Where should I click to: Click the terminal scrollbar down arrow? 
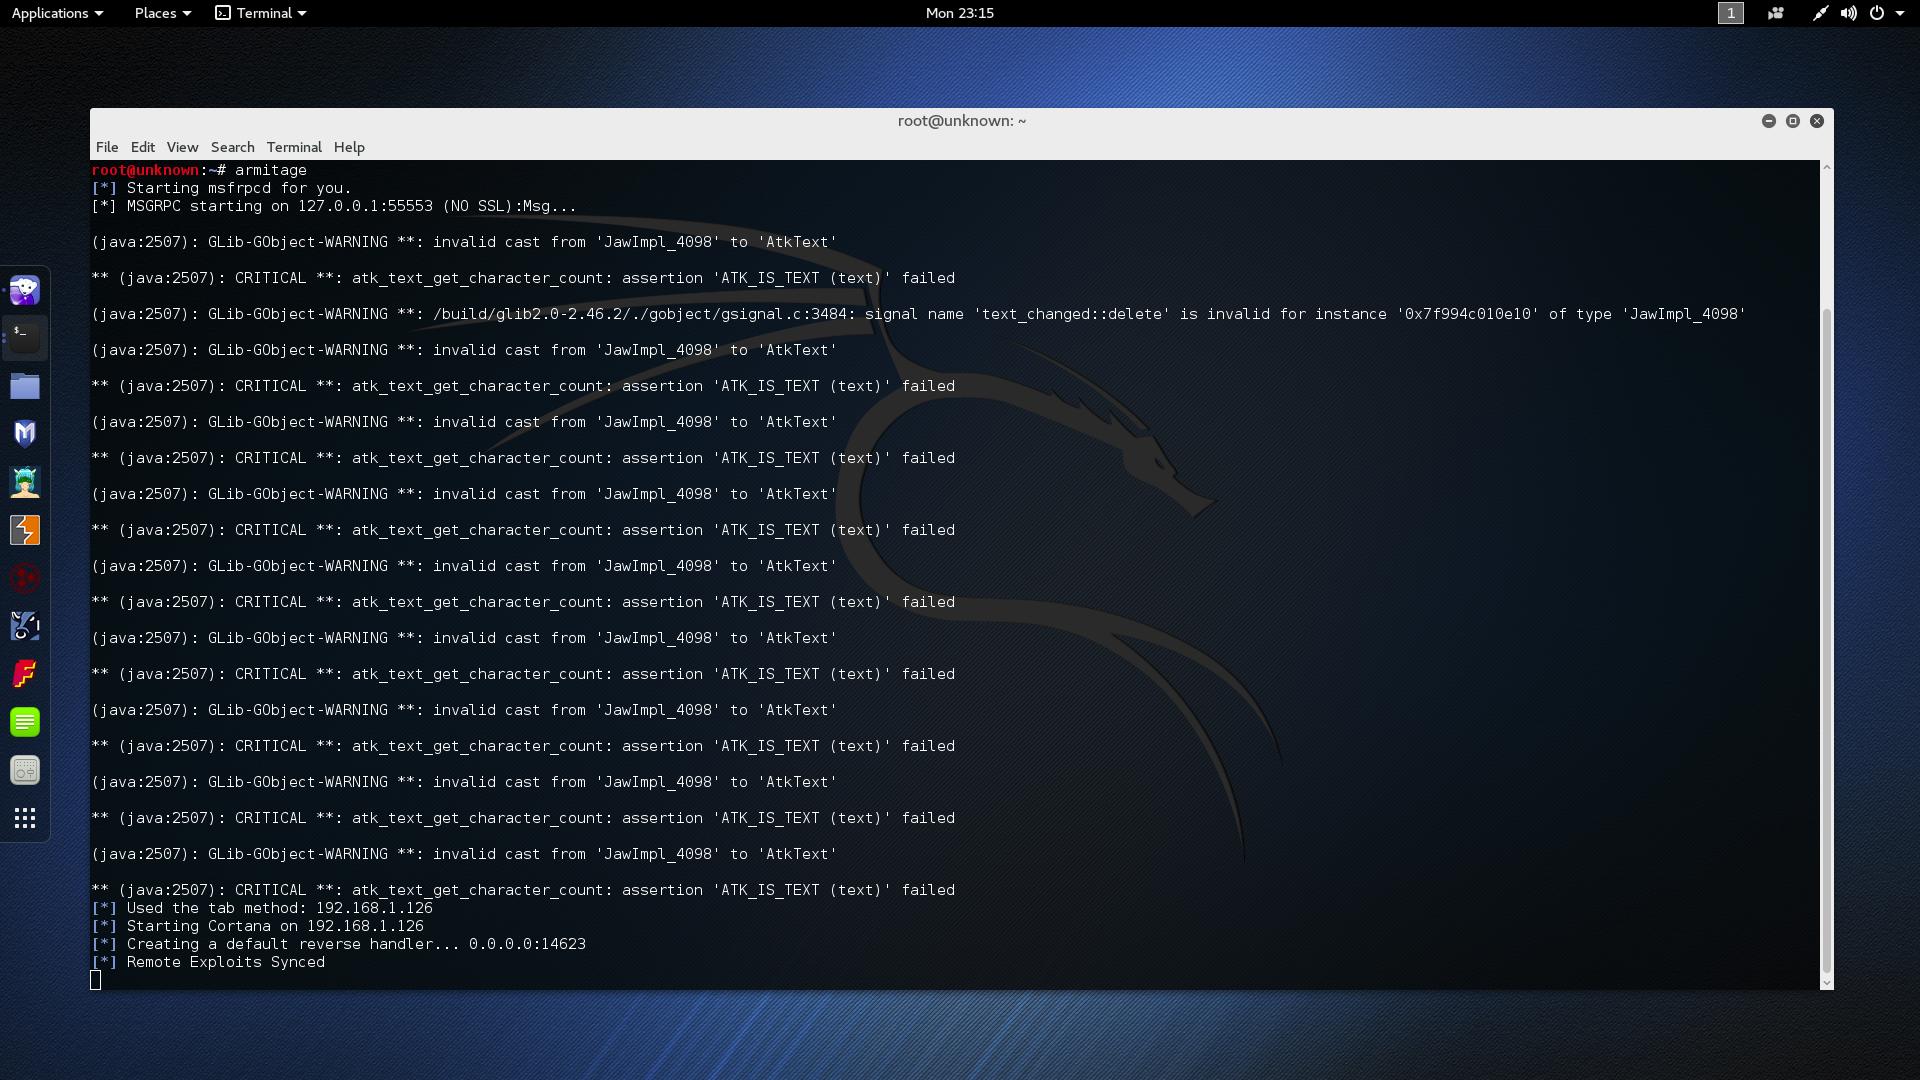(x=1827, y=983)
